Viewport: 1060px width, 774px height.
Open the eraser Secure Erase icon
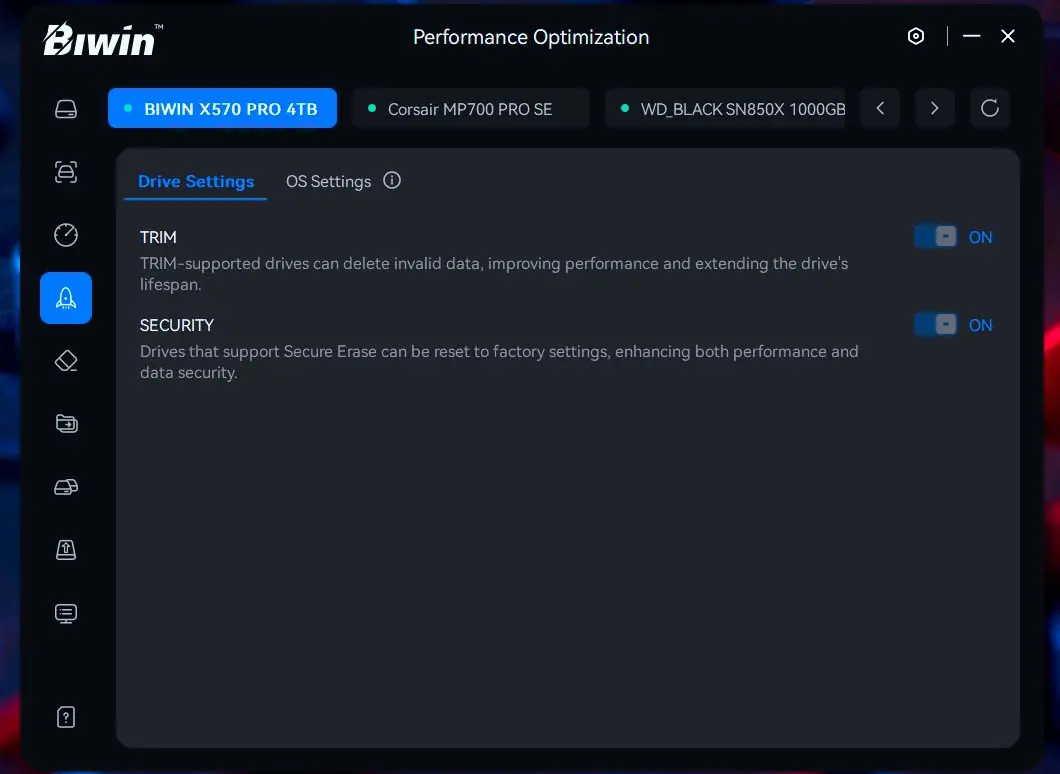(66, 361)
